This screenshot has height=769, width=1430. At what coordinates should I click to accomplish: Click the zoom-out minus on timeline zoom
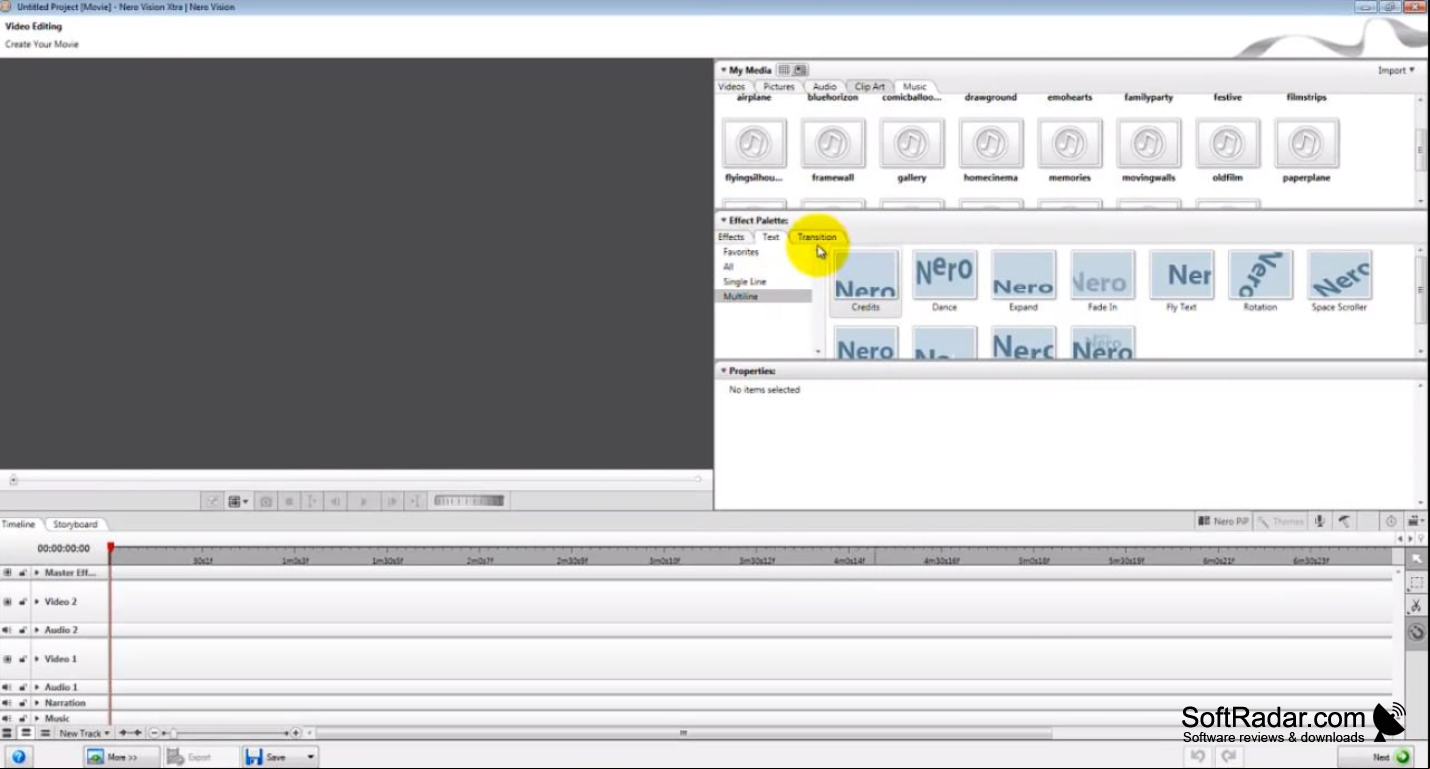[155, 733]
